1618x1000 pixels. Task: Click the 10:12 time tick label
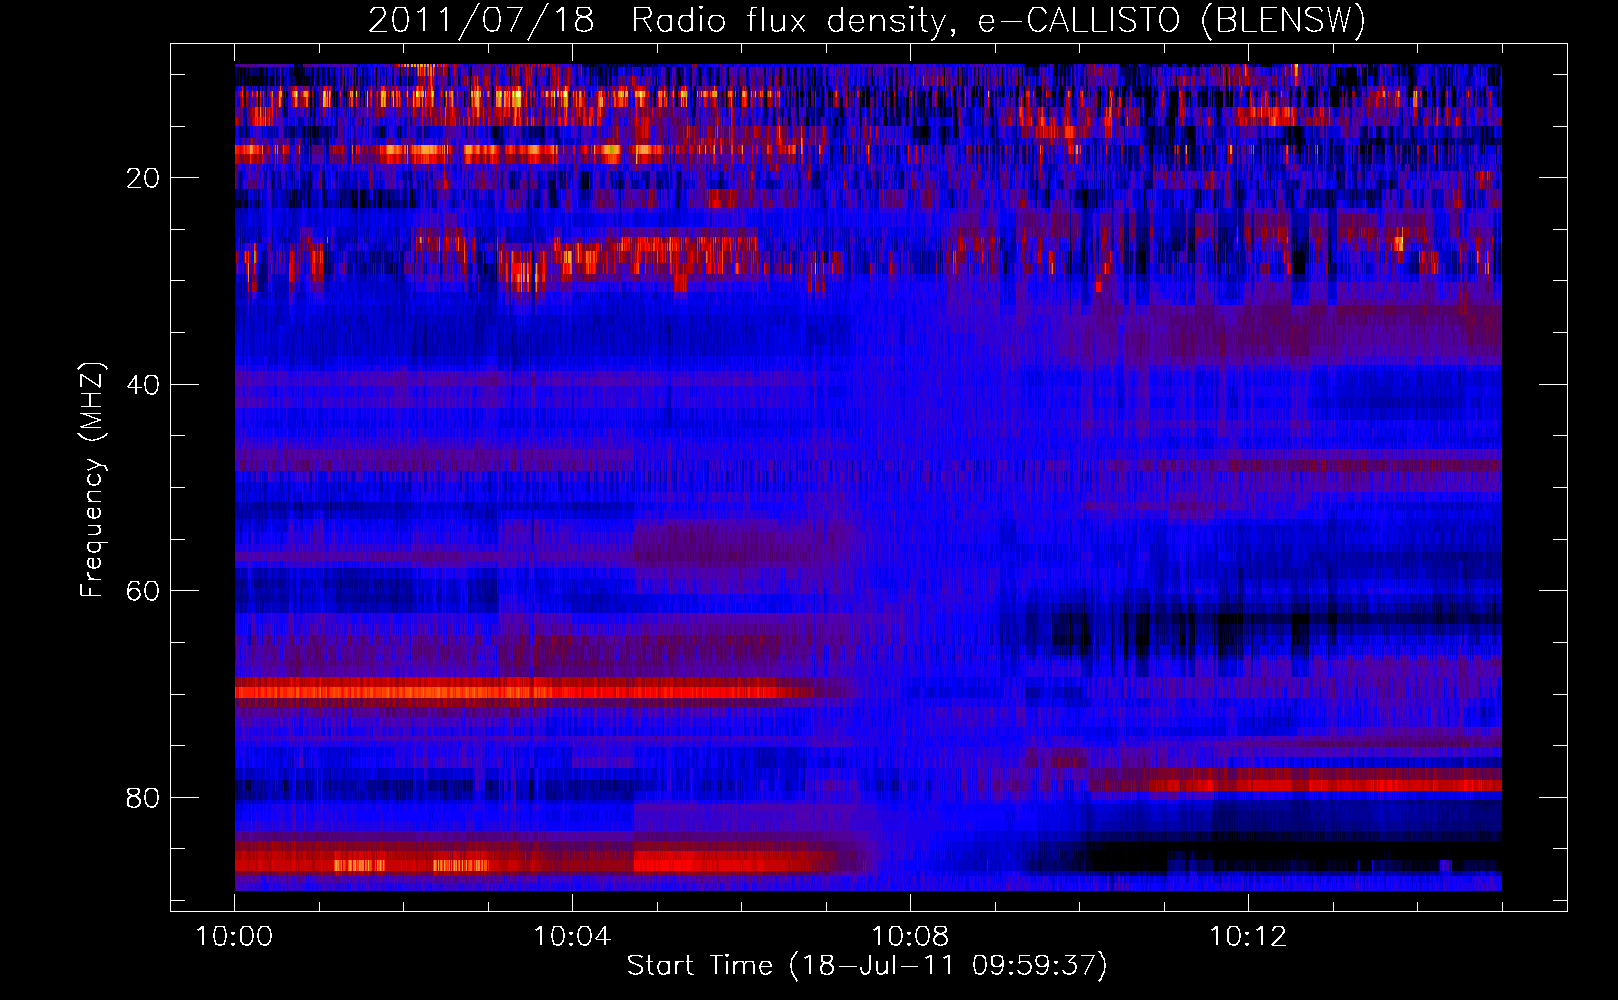(1248, 936)
